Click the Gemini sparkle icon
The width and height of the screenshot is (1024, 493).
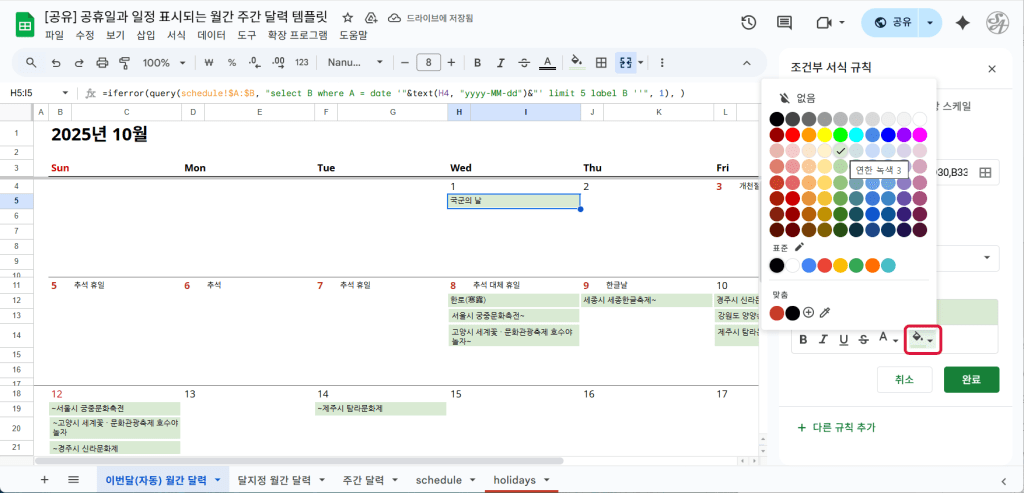963,22
